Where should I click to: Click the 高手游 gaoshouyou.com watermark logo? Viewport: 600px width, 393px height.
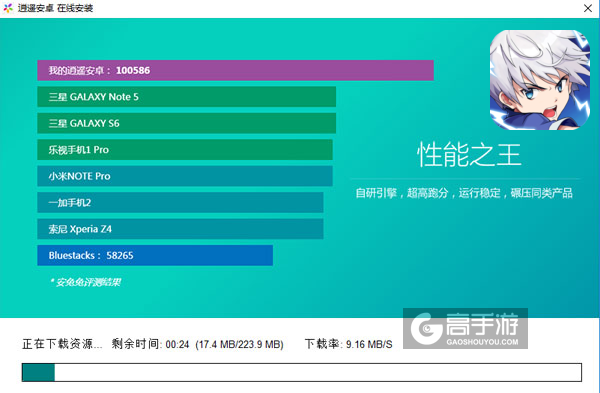point(465,328)
